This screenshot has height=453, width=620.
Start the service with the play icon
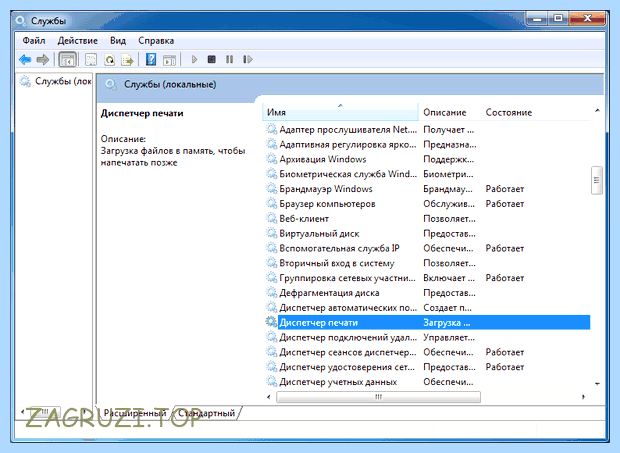click(x=194, y=59)
